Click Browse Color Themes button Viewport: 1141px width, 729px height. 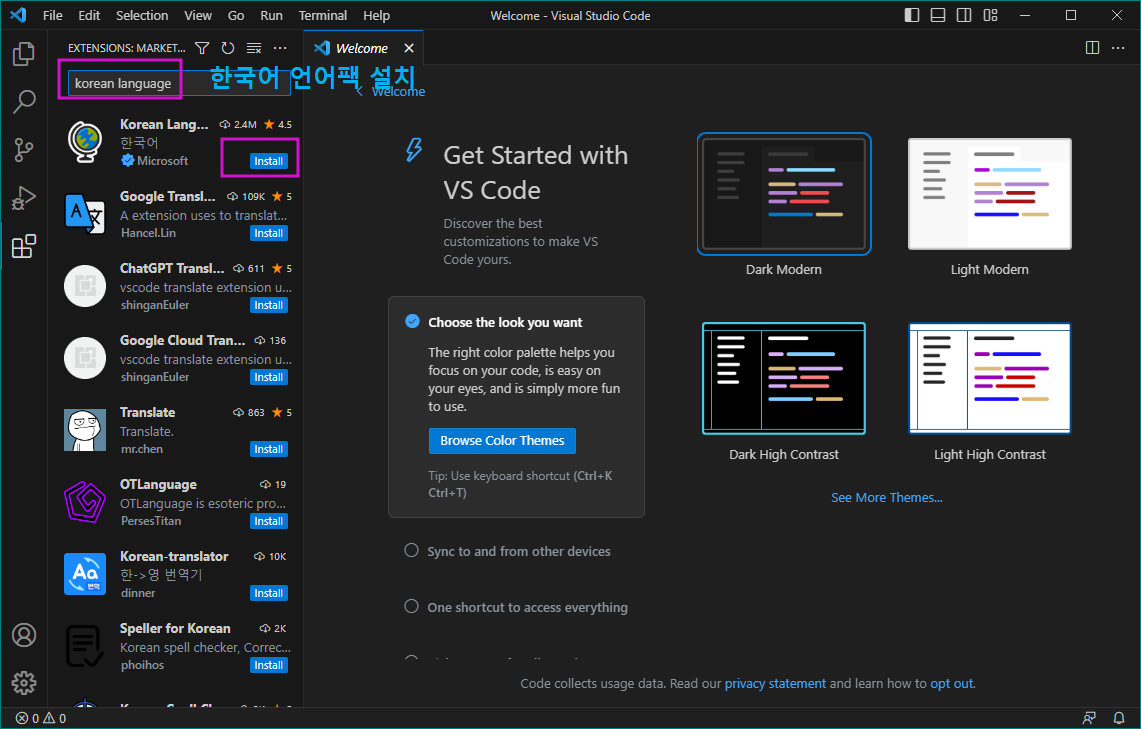(502, 441)
